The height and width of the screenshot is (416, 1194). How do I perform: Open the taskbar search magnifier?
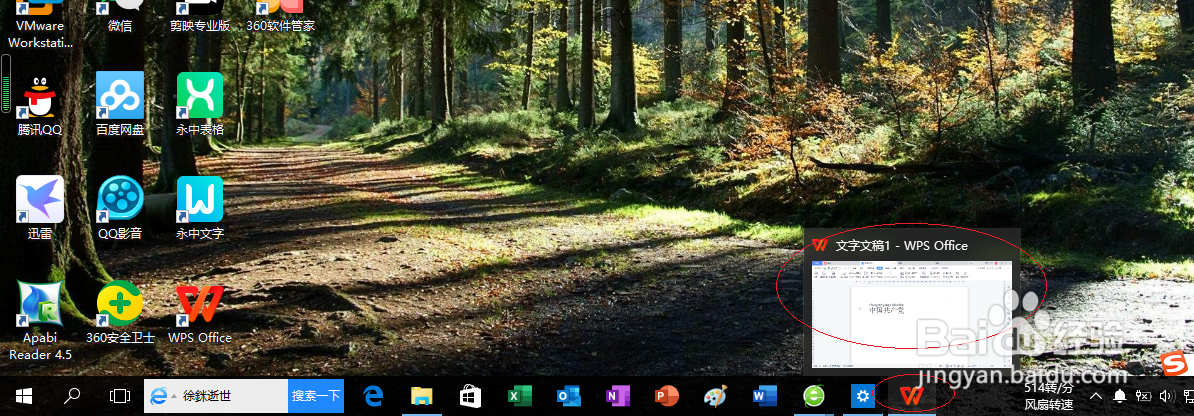72,396
